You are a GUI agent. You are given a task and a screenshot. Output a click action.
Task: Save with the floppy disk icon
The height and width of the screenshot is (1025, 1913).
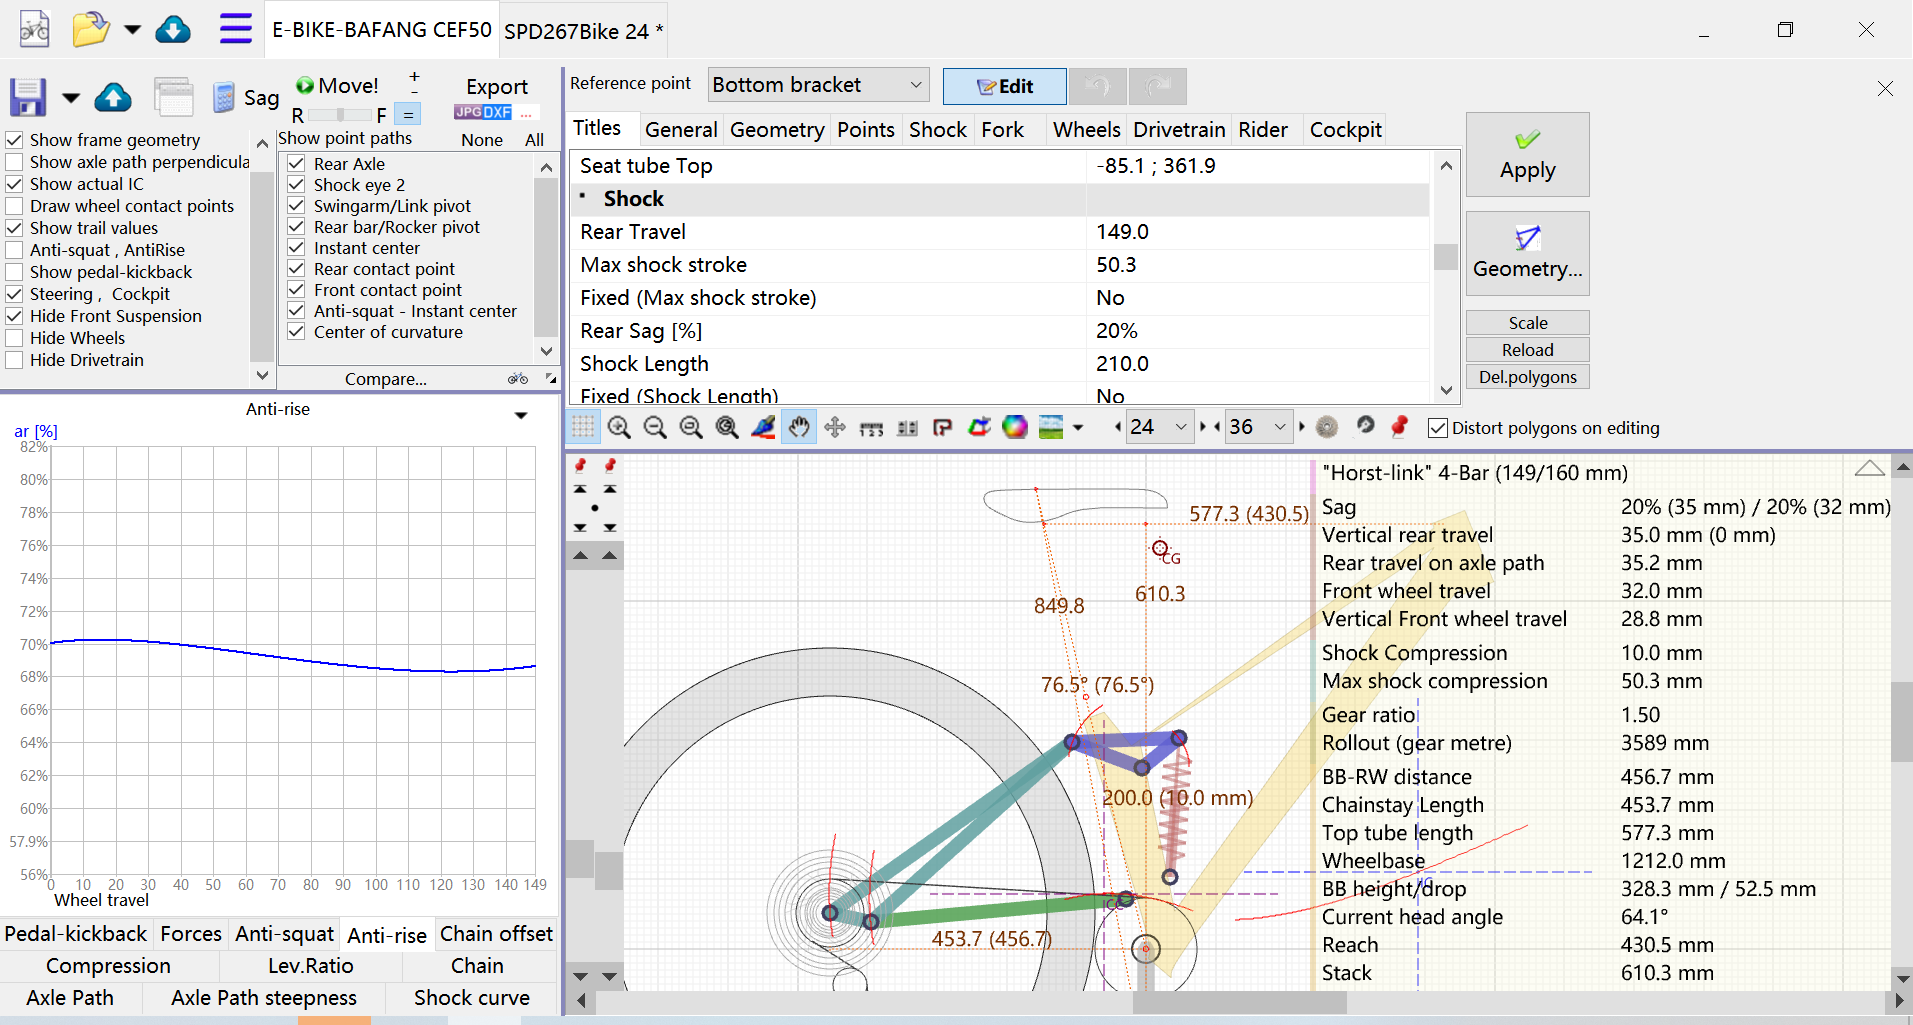[x=28, y=97]
